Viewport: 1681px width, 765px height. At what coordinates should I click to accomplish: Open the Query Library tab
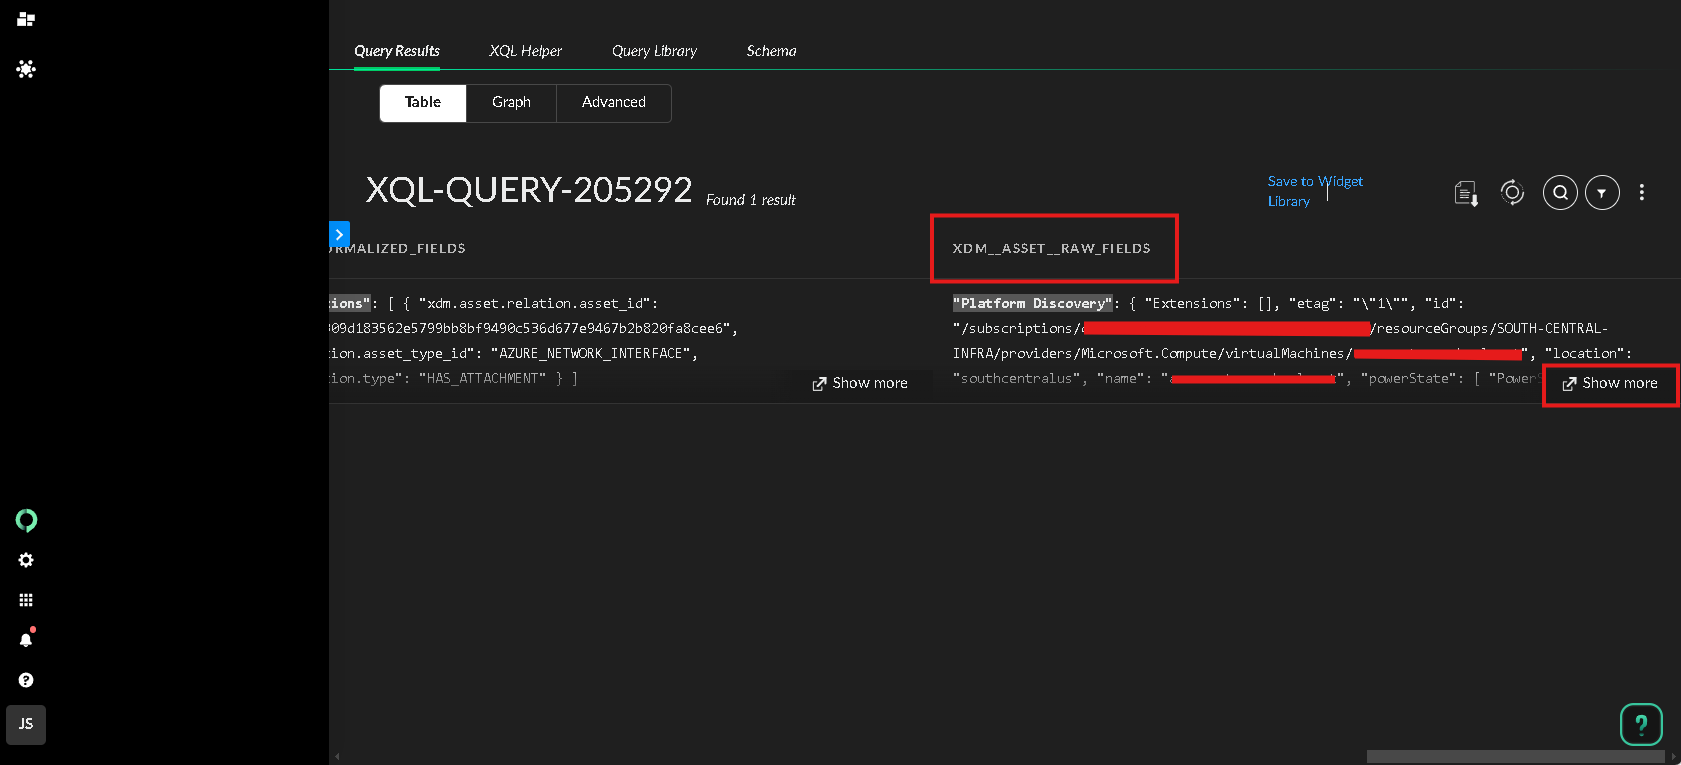click(654, 51)
